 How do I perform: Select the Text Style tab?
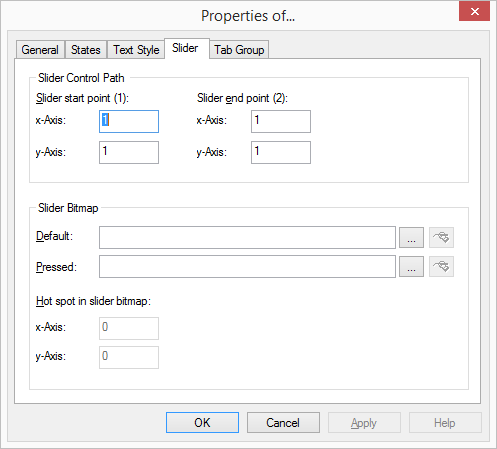click(x=136, y=50)
